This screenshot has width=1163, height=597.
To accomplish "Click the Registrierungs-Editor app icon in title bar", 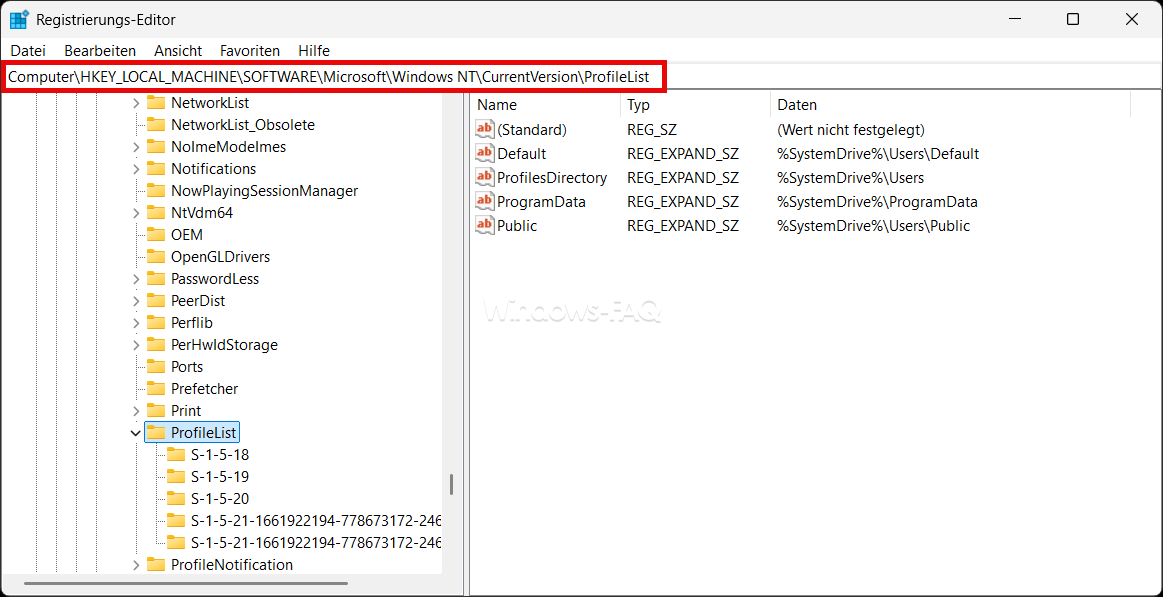I will tap(19, 19).
